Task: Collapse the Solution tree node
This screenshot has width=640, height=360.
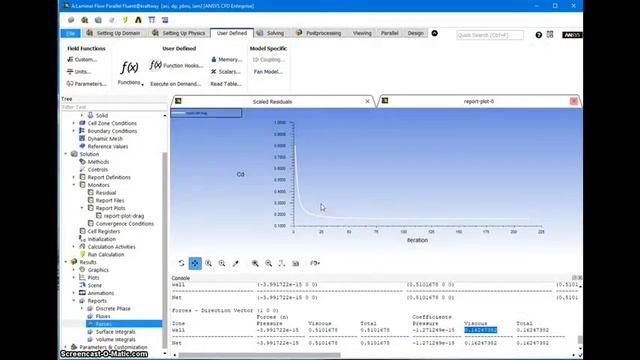Action: pos(66,154)
